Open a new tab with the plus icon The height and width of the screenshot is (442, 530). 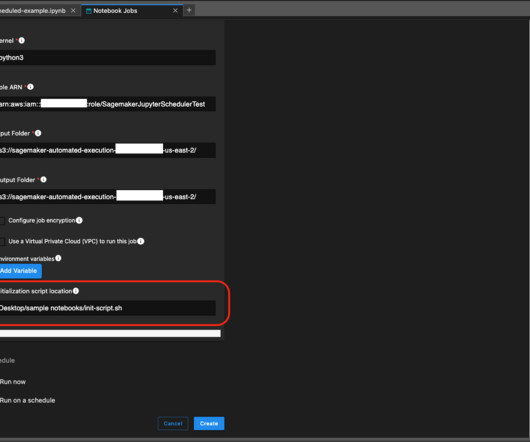(189, 10)
